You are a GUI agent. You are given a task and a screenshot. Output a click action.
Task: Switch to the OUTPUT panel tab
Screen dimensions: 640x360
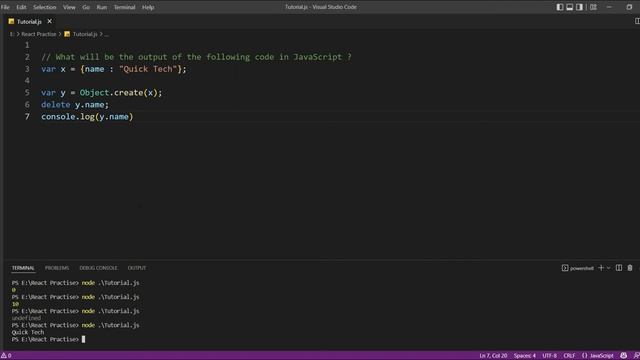click(137, 268)
